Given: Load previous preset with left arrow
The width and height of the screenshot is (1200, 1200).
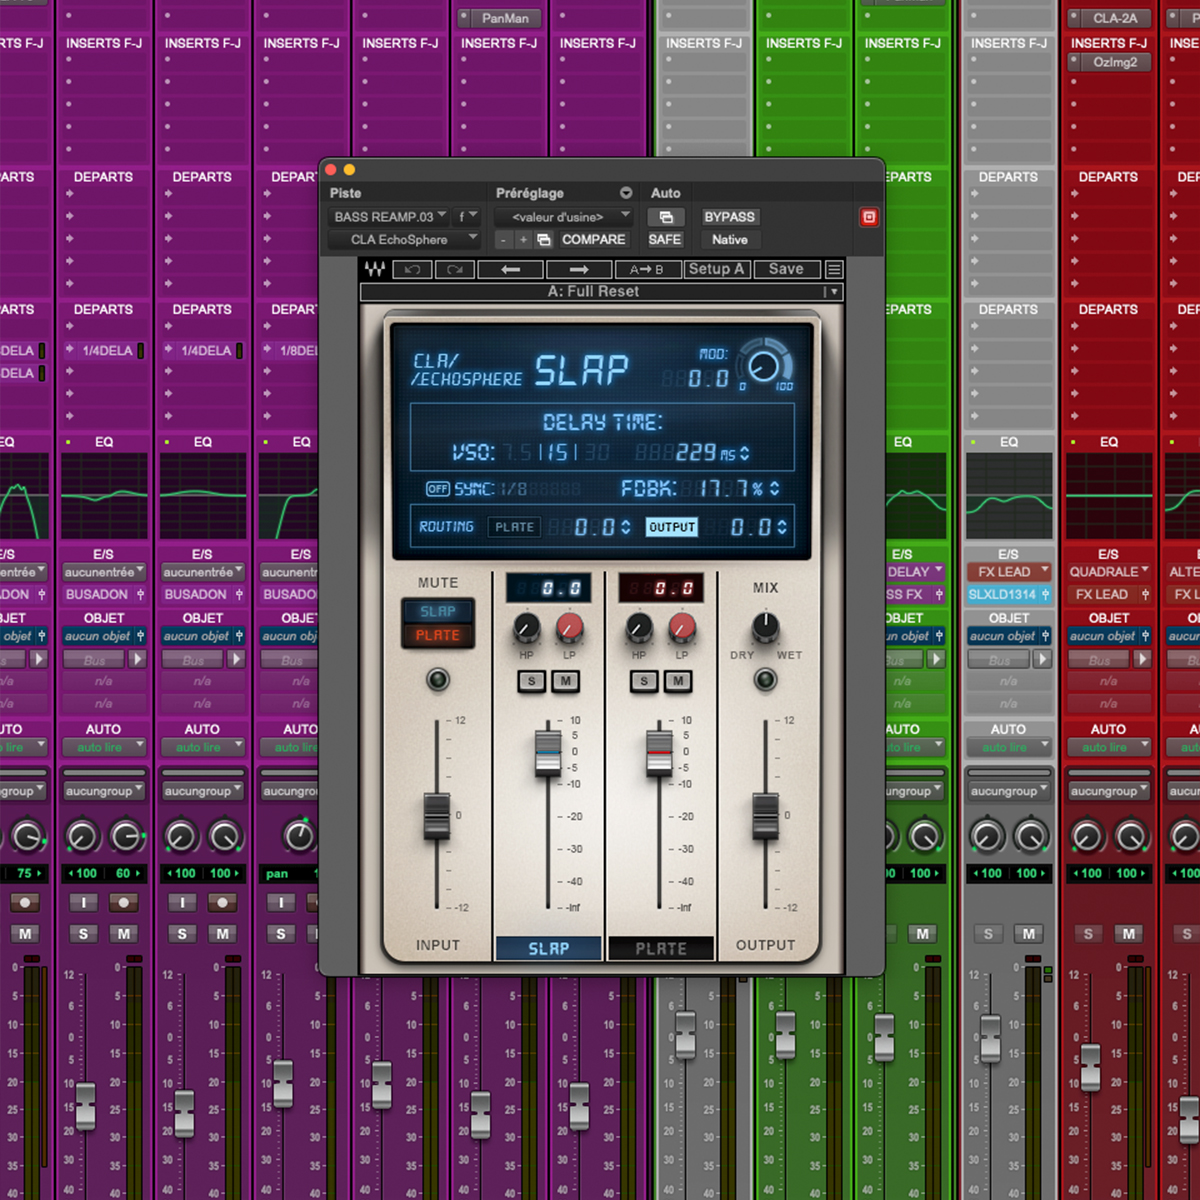Looking at the screenshot, I should coord(510,269).
